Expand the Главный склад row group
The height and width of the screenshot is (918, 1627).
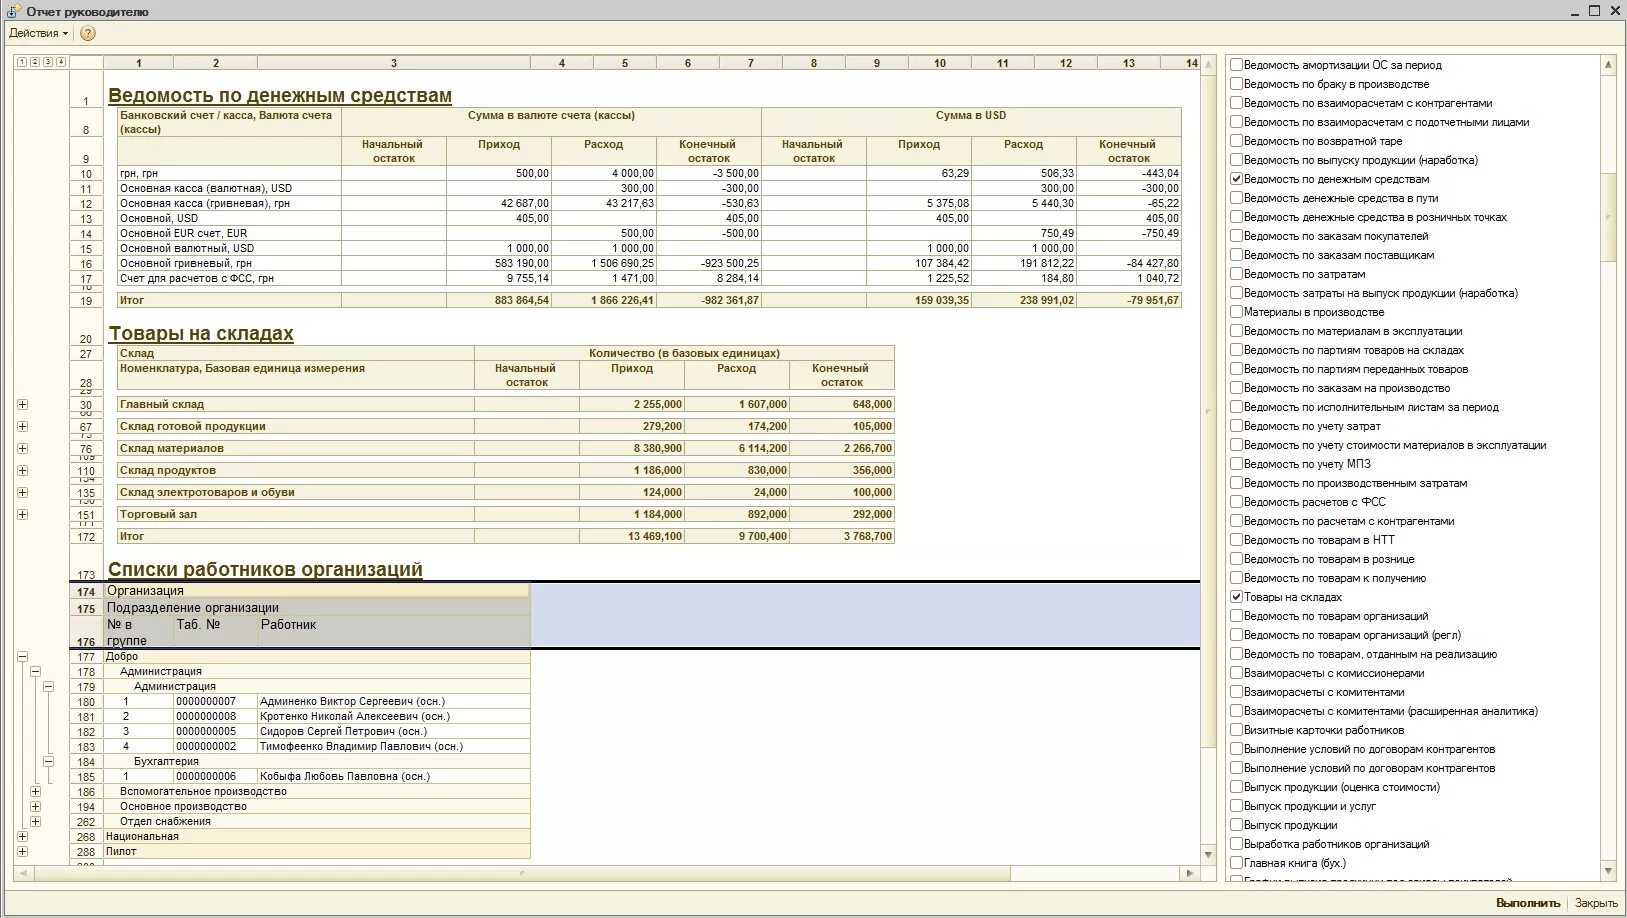tap(22, 405)
